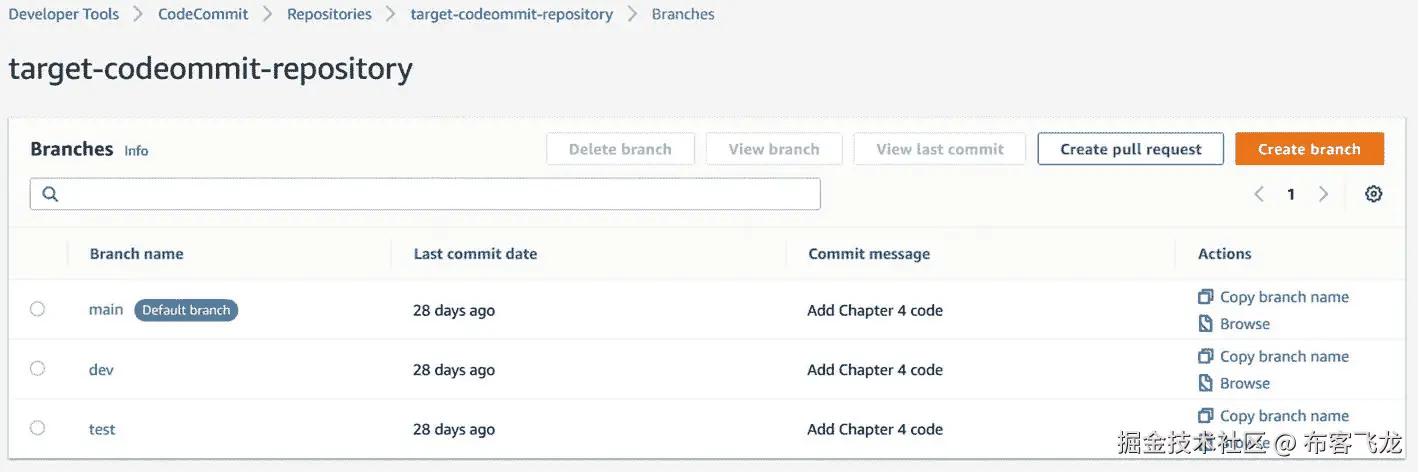The height and width of the screenshot is (472, 1418).
Task: Go to previous page arrow
Action: (x=1259, y=194)
